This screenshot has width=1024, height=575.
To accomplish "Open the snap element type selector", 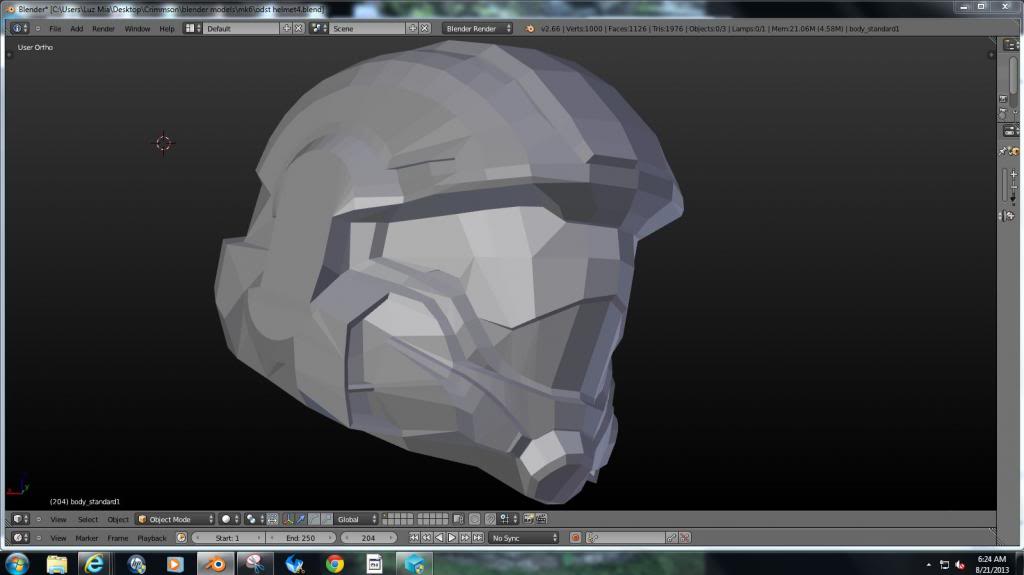I will click(508, 519).
